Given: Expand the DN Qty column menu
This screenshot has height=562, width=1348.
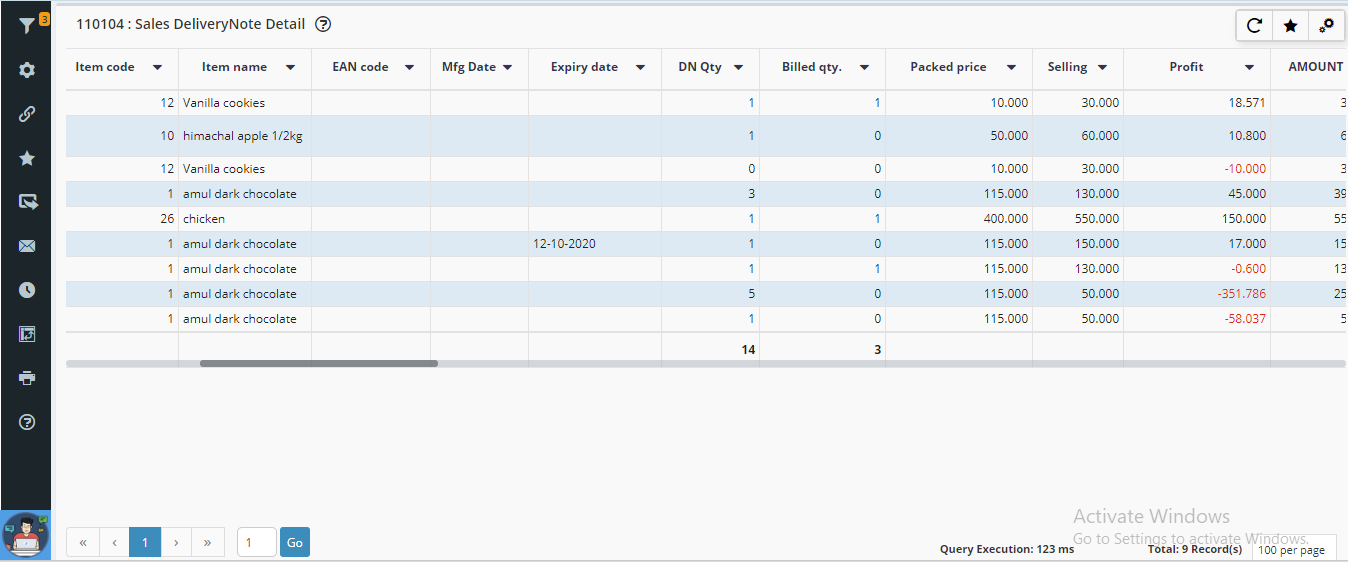Looking at the screenshot, I should [738, 68].
